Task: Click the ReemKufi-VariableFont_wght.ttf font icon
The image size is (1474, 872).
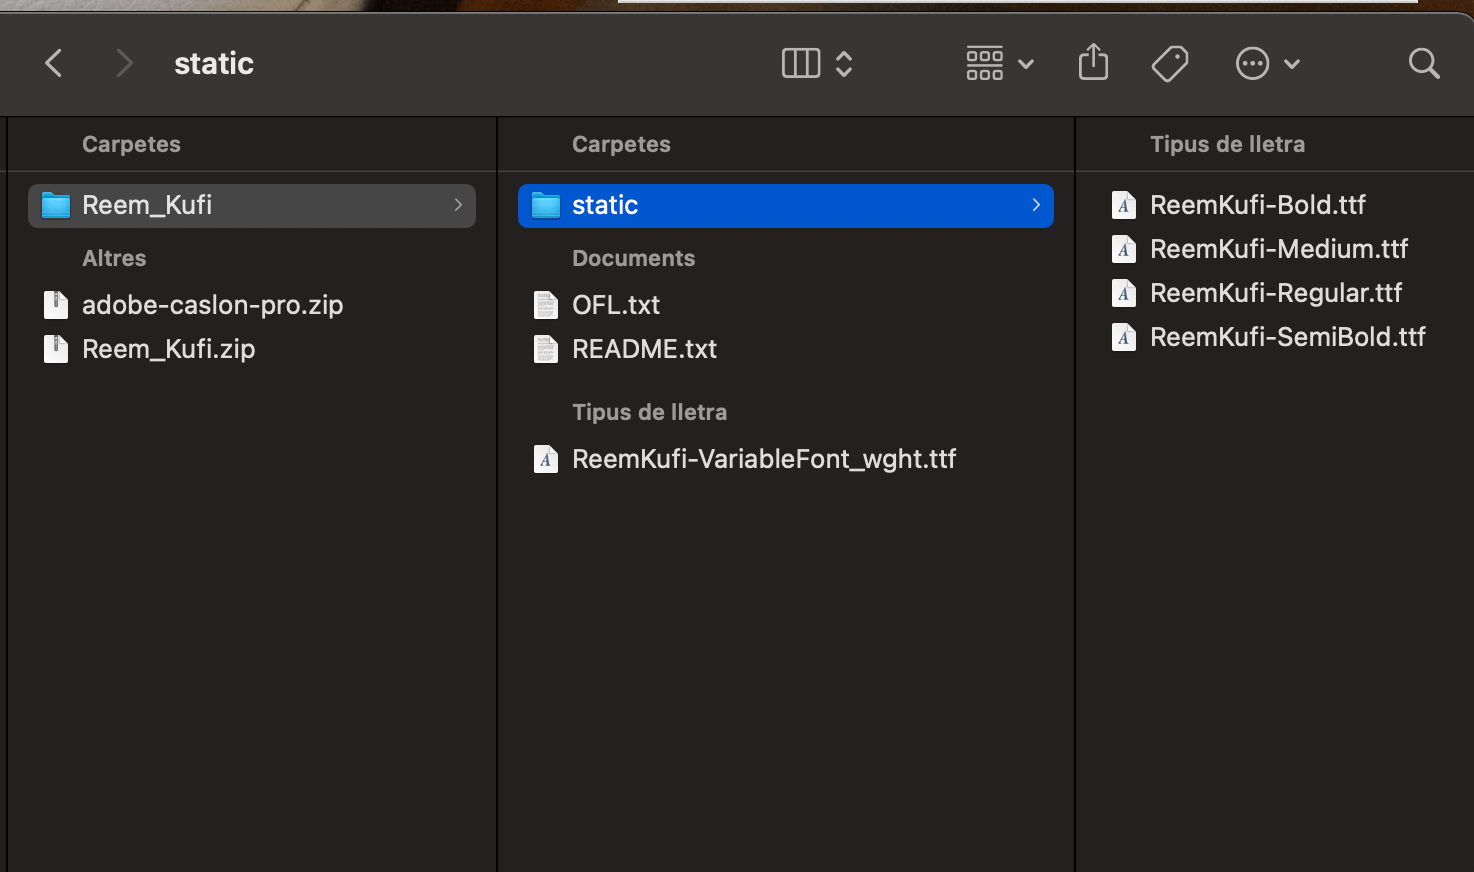Action: click(546, 459)
